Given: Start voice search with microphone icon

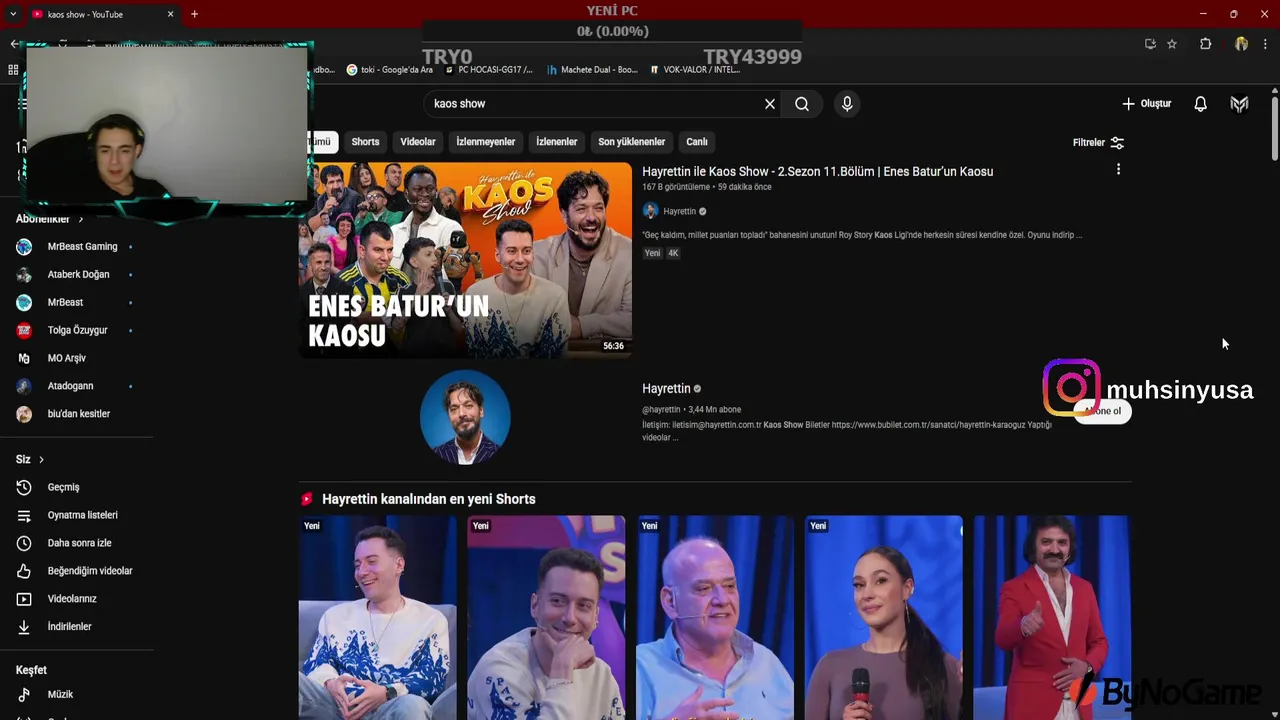Looking at the screenshot, I should (847, 104).
